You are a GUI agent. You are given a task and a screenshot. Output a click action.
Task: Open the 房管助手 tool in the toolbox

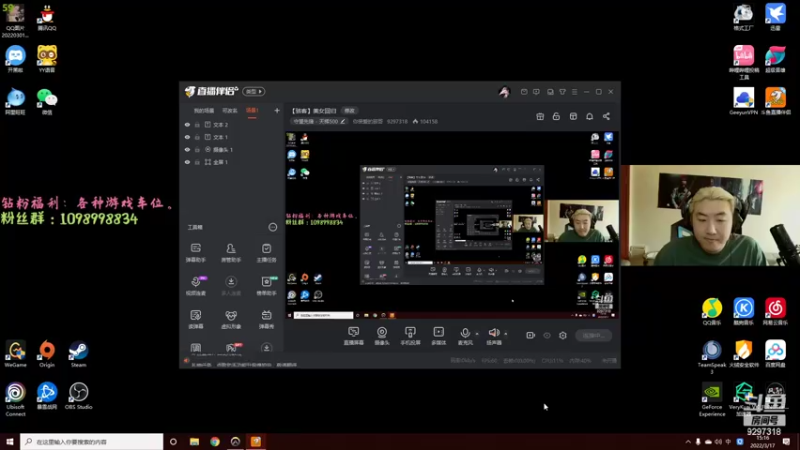pyautogui.click(x=231, y=253)
